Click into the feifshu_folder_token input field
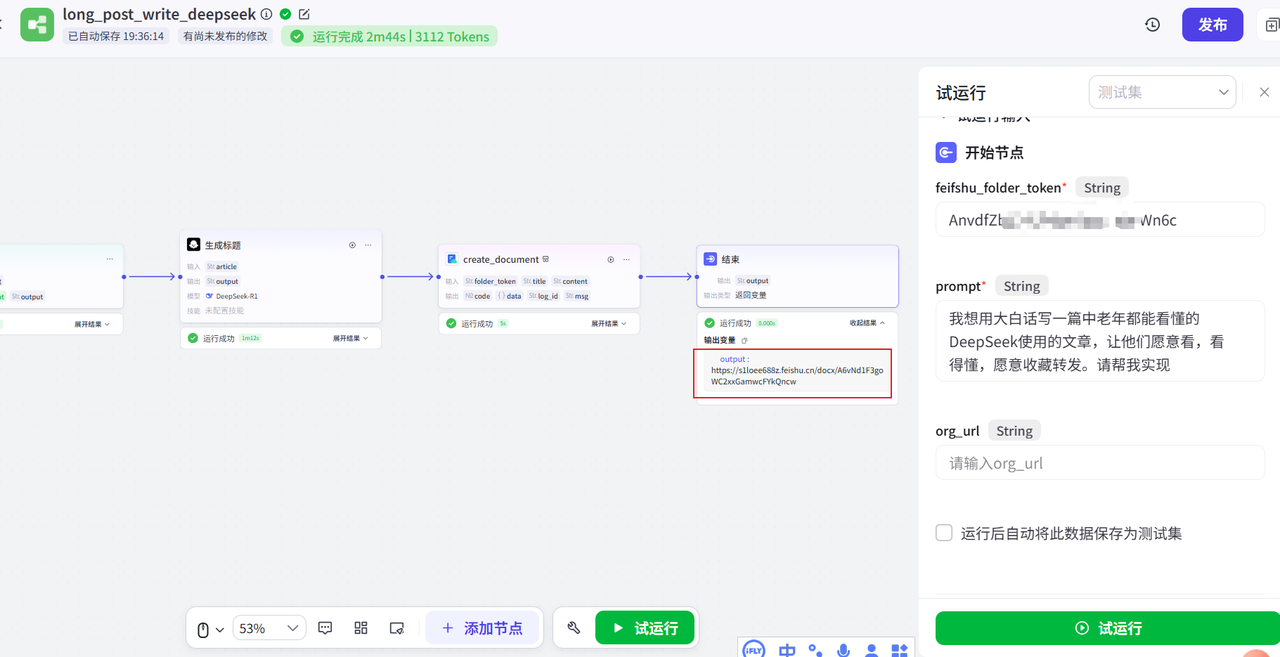Screen dimensions: 1280x657 pos(1100,220)
